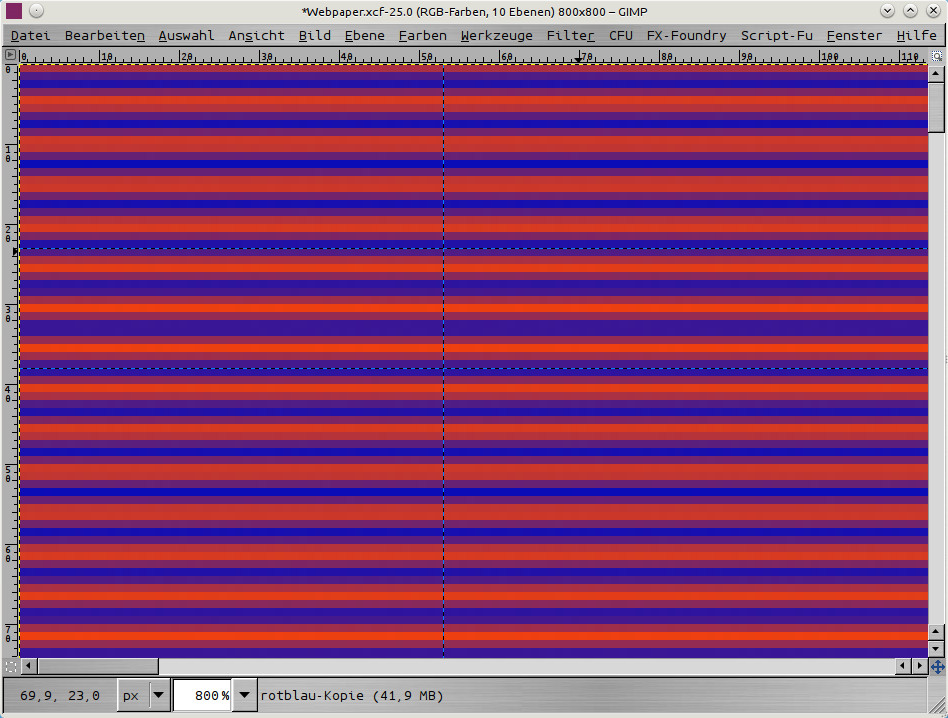Open the Script-Fu menu
948x718 pixels.
[776, 35]
